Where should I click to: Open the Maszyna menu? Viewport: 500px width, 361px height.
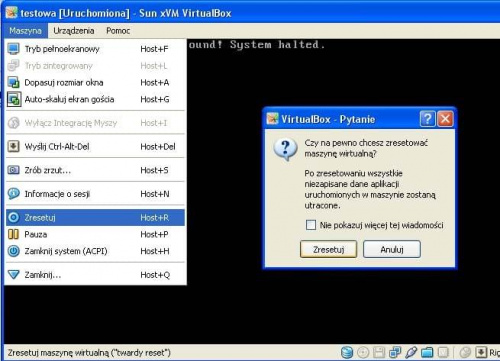point(26,31)
